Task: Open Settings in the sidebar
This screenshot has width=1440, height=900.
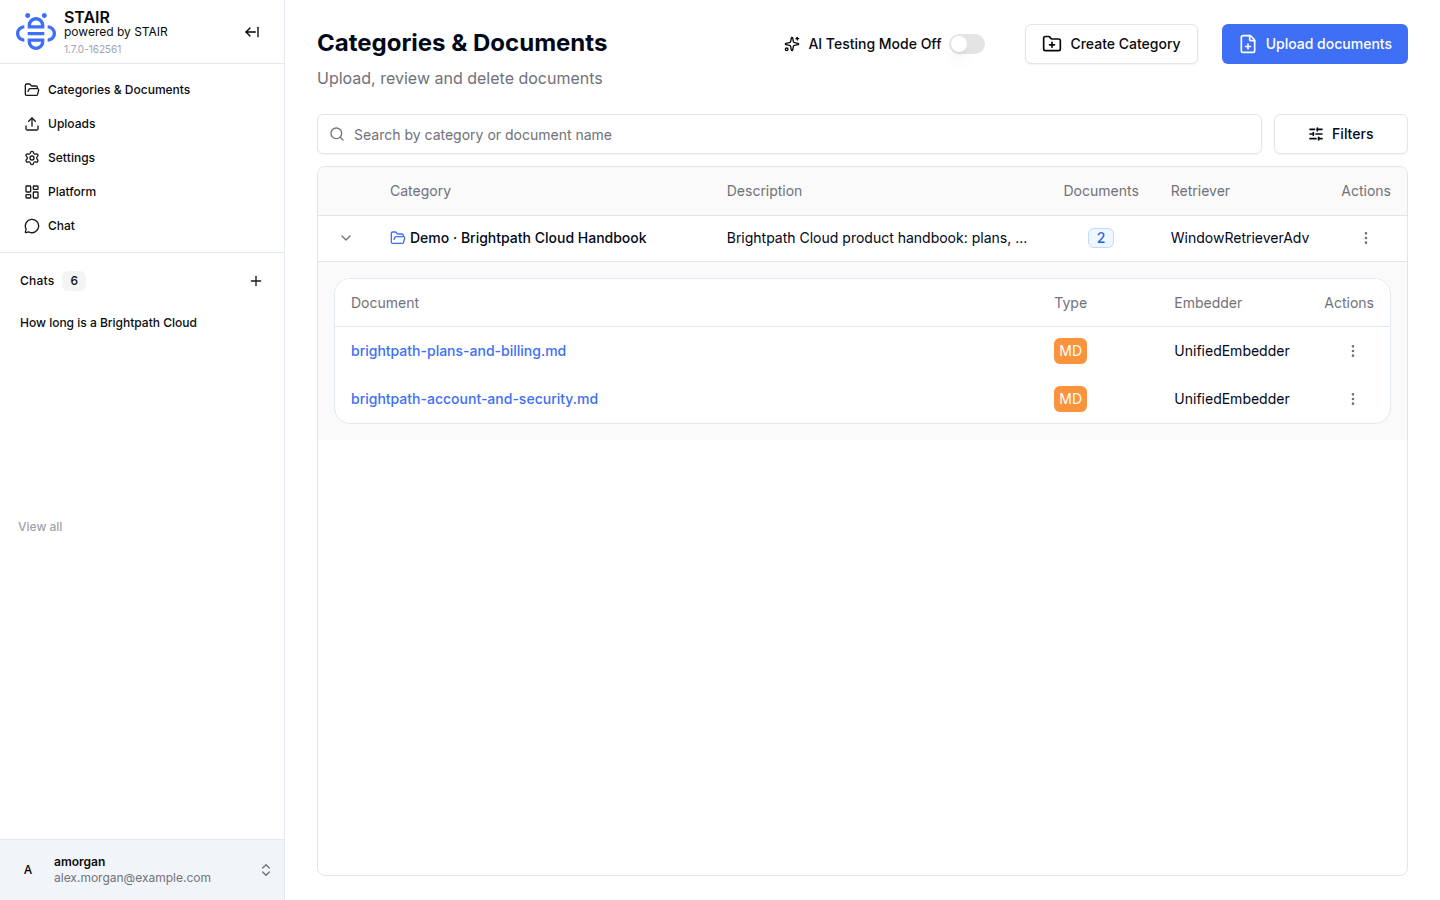Action: (142, 158)
